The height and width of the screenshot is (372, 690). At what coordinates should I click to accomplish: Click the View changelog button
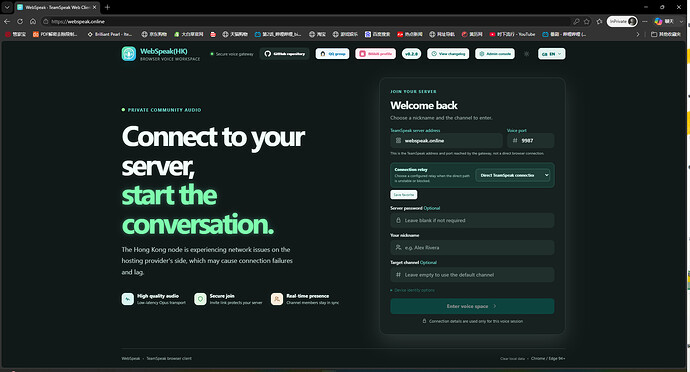pyautogui.click(x=448, y=54)
